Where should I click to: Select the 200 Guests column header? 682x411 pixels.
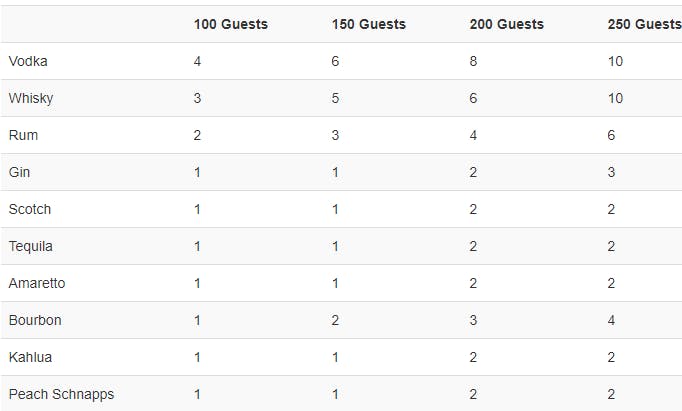(507, 24)
